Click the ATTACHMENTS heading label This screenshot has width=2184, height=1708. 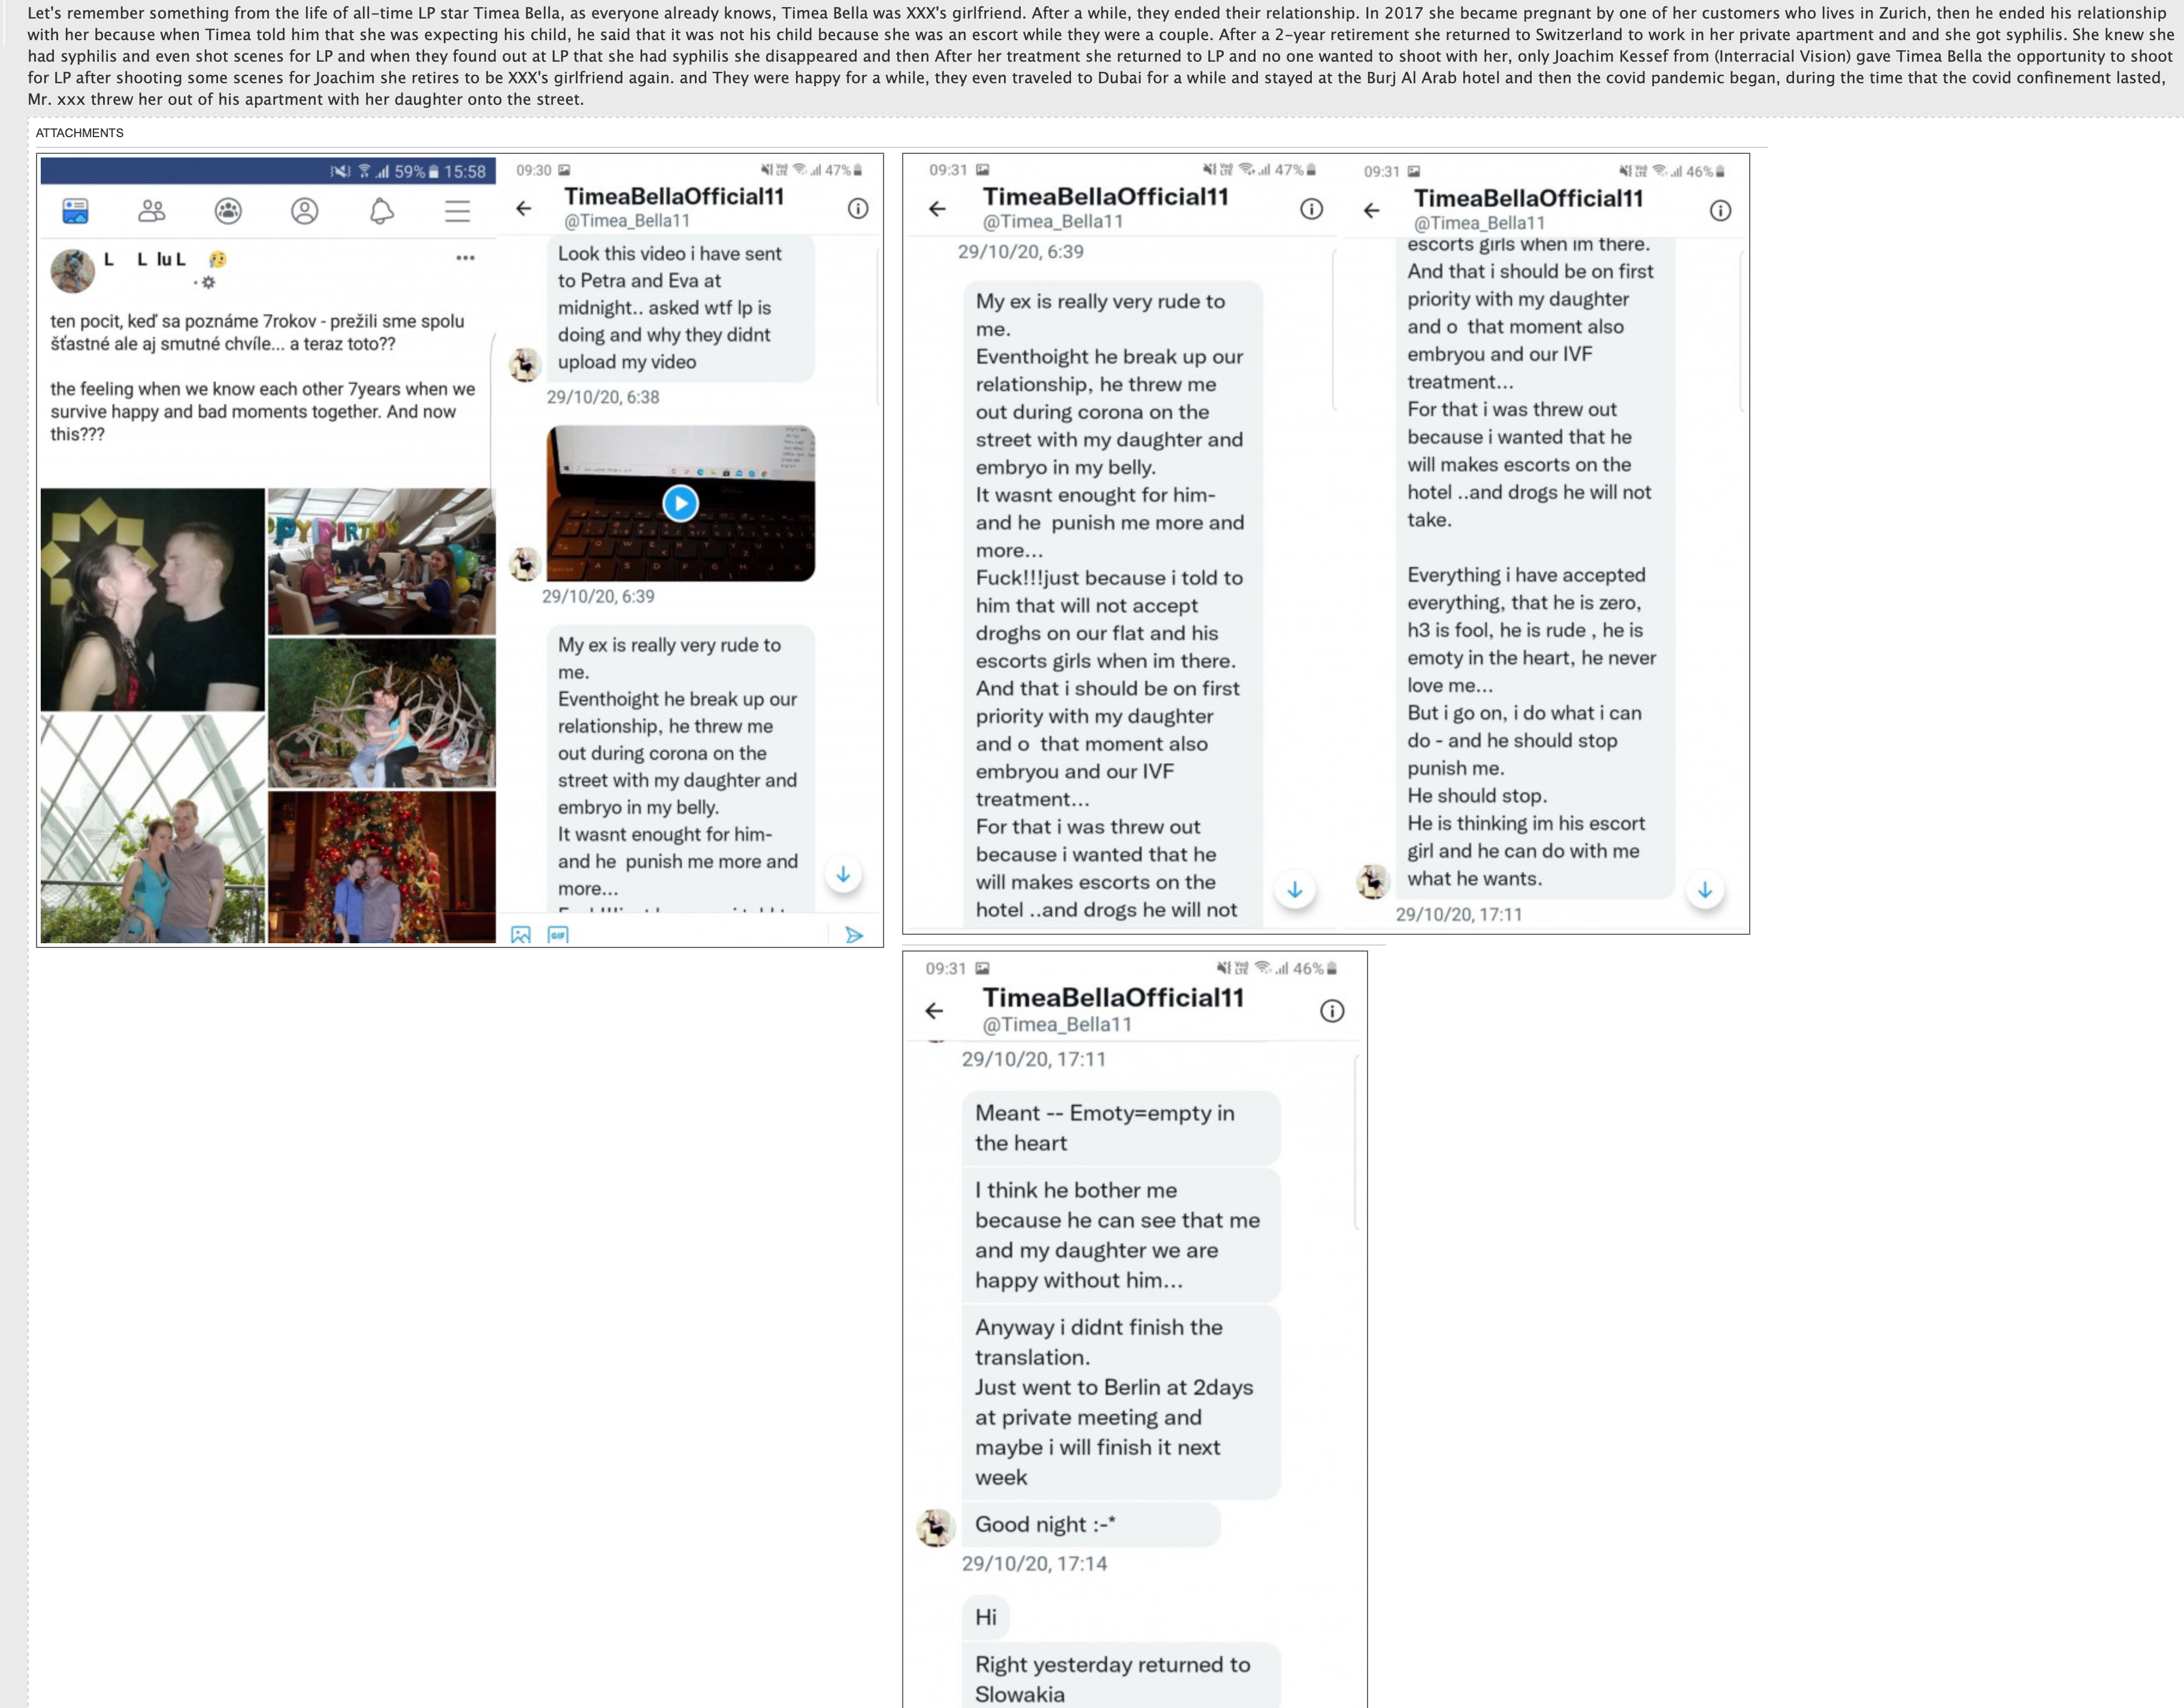pyautogui.click(x=80, y=133)
